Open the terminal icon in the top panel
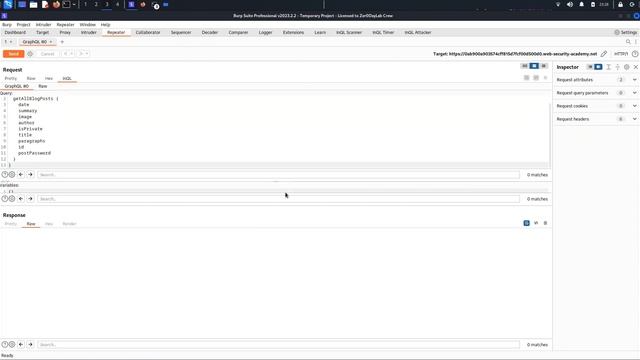This screenshot has width=640, height=360. click(66, 4)
